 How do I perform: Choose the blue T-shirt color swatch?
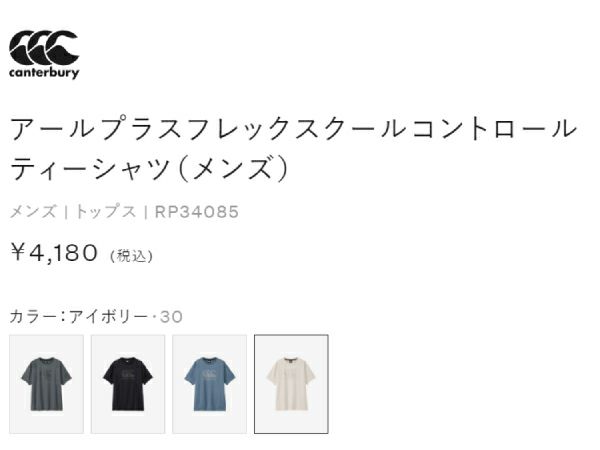point(209,384)
